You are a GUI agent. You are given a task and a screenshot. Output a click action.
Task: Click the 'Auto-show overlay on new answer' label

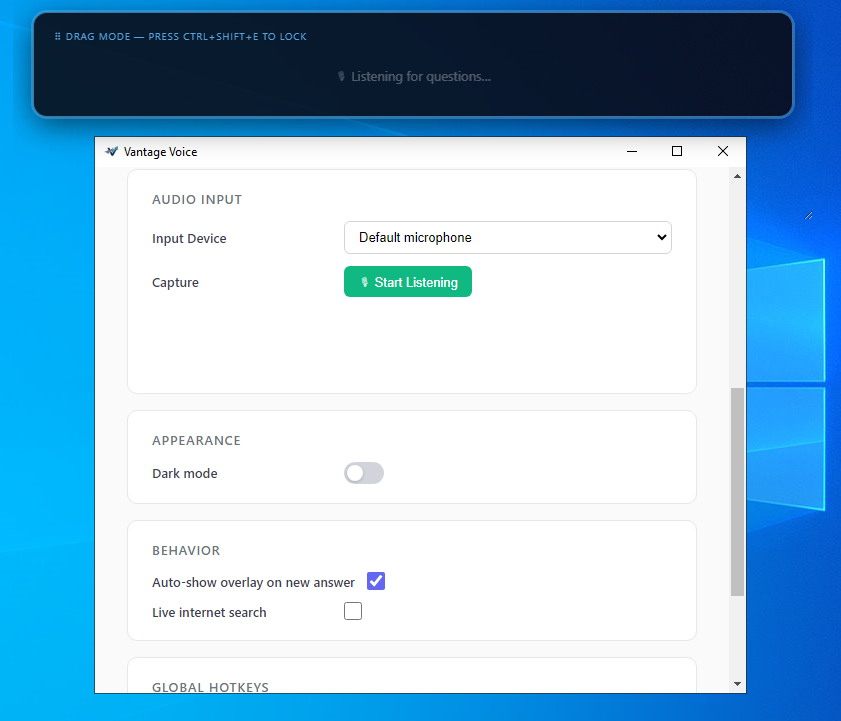point(254,583)
